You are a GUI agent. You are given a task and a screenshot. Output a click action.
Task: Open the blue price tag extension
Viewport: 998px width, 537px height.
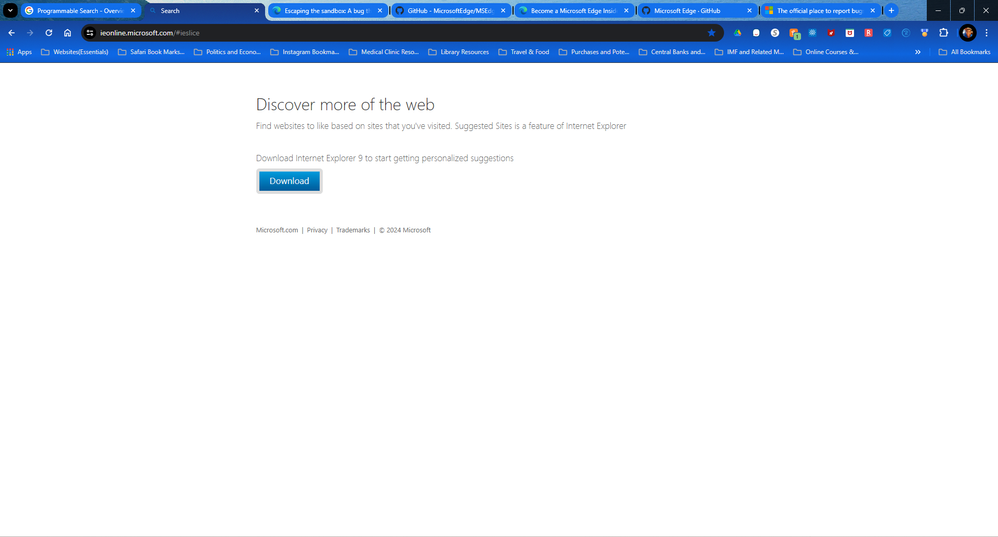coord(887,32)
